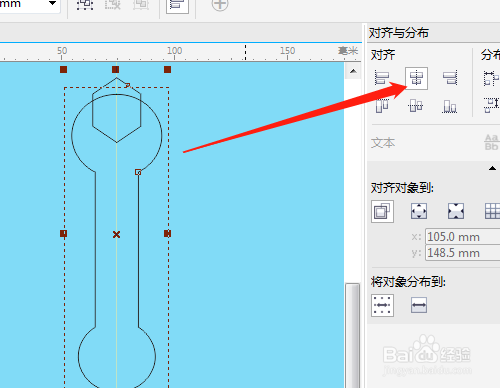Collapse the section with the black triangle
Screen dimensions: 500x388
(492, 168)
